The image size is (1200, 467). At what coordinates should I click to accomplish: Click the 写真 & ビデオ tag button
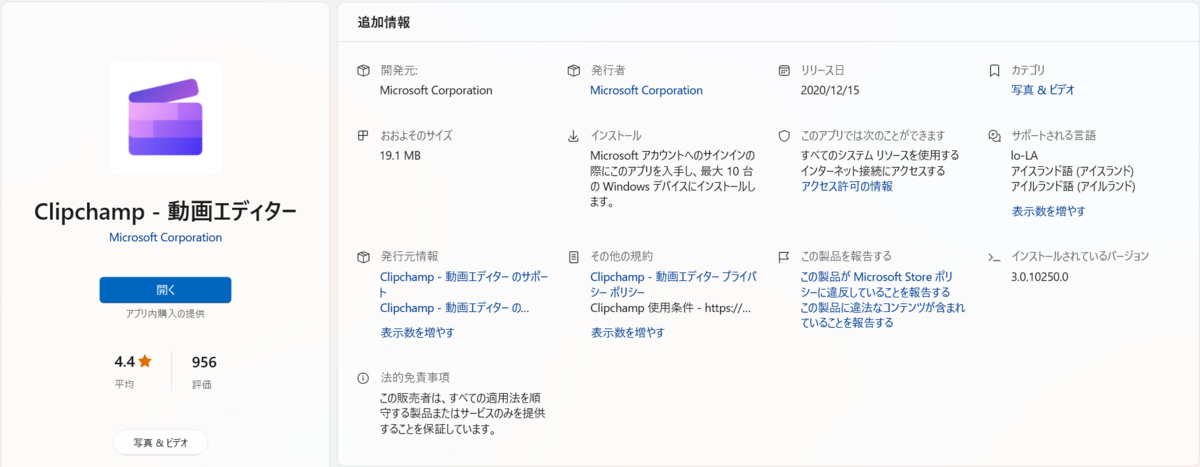coord(159,442)
